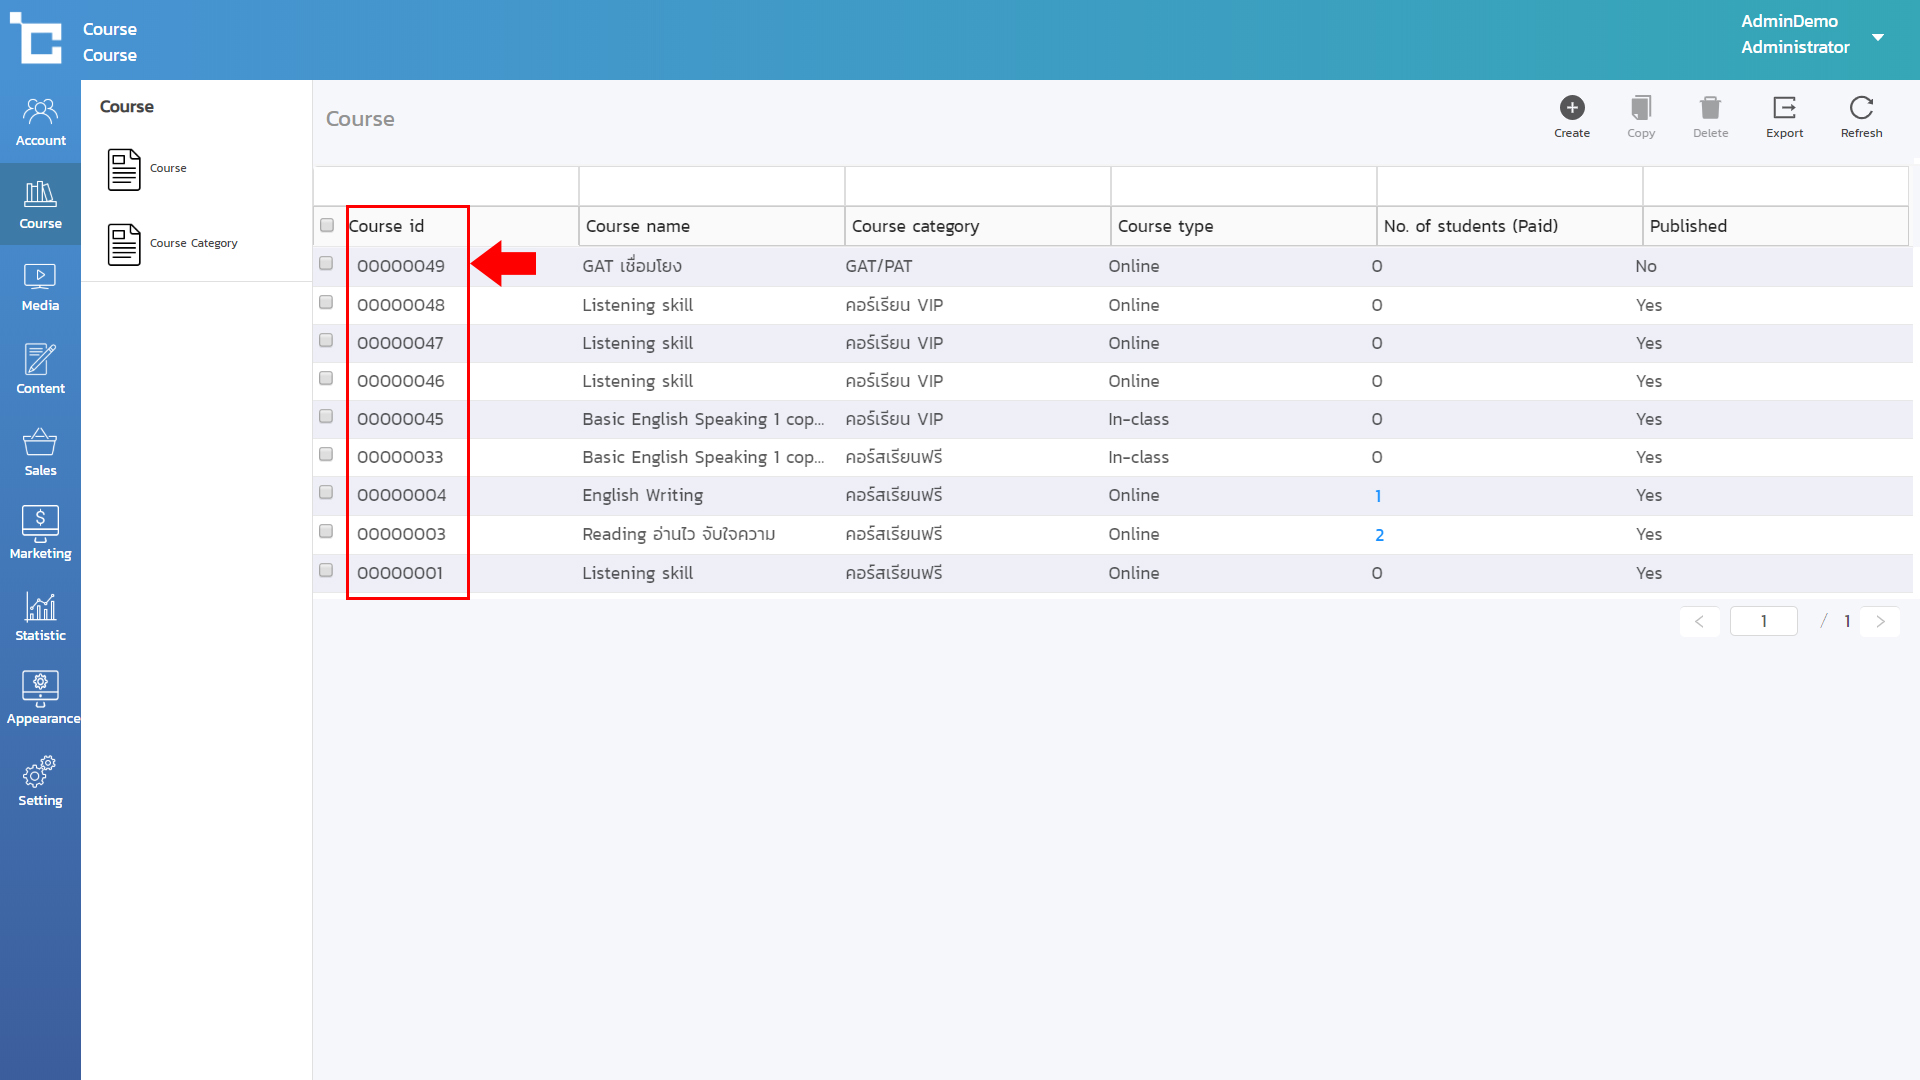The height and width of the screenshot is (1080, 1920).
Task: Go to next page arrow
Action: [x=1880, y=622]
